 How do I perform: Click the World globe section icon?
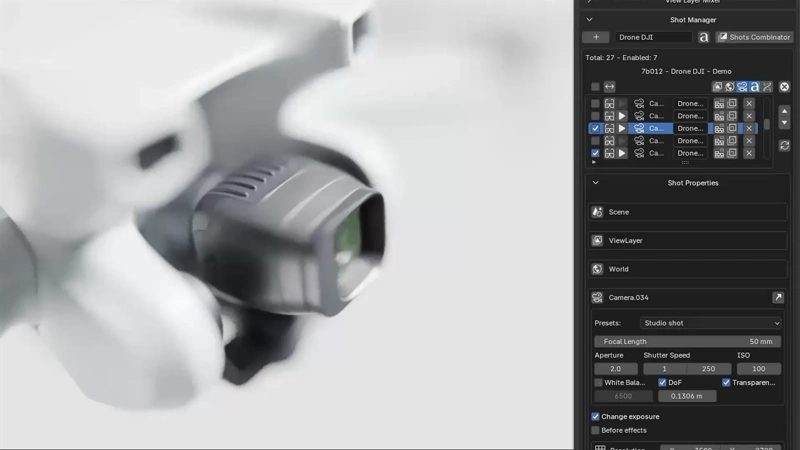point(597,269)
